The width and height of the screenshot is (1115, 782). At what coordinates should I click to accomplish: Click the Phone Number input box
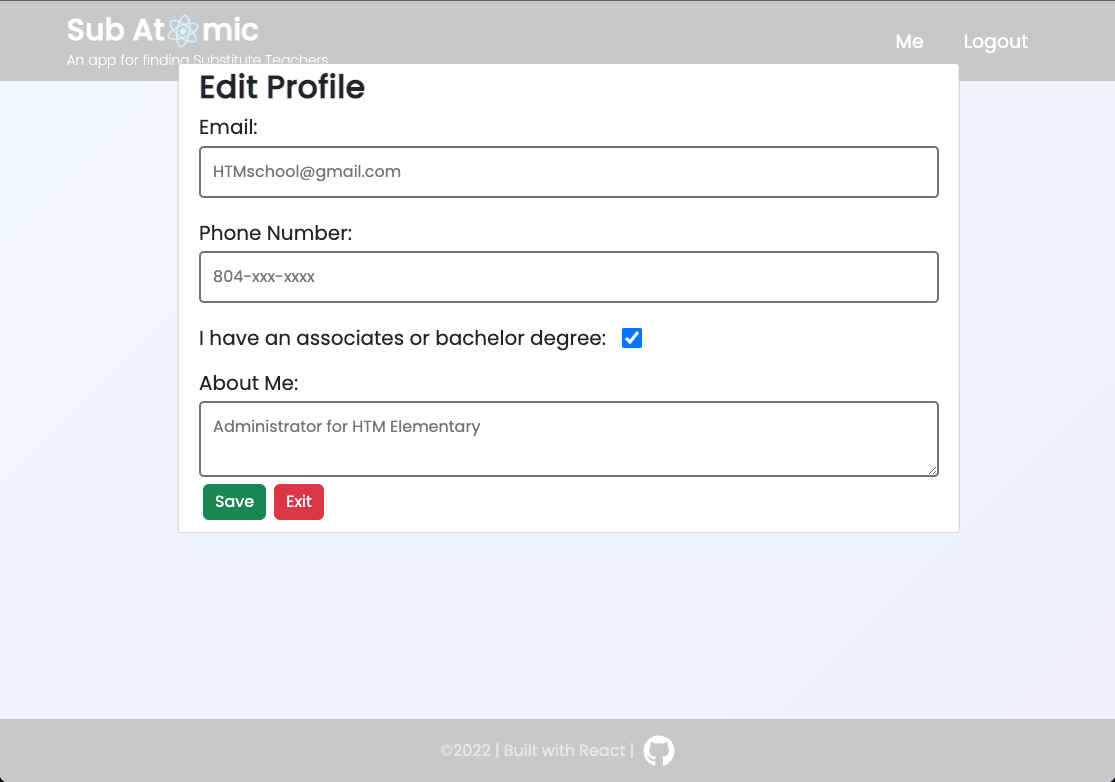coord(568,277)
